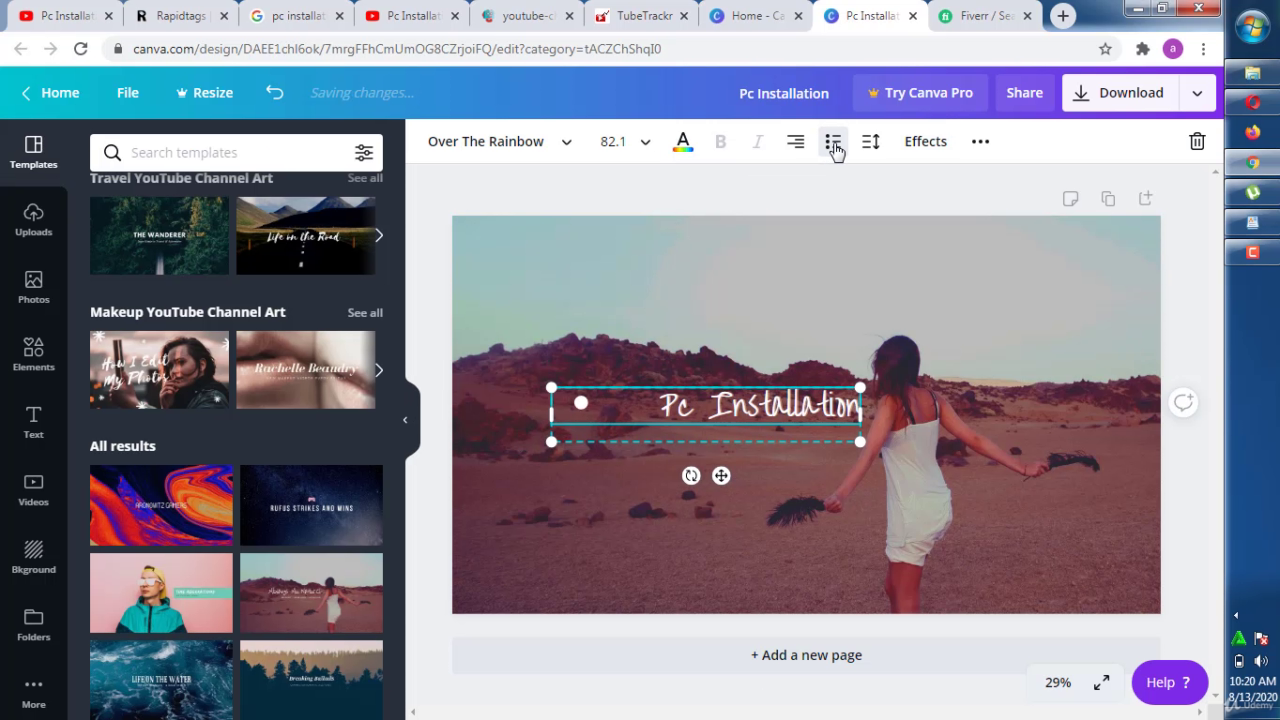Show next Travel YouTube Channel Art templates
The height and width of the screenshot is (720, 1280).
pos(378,236)
